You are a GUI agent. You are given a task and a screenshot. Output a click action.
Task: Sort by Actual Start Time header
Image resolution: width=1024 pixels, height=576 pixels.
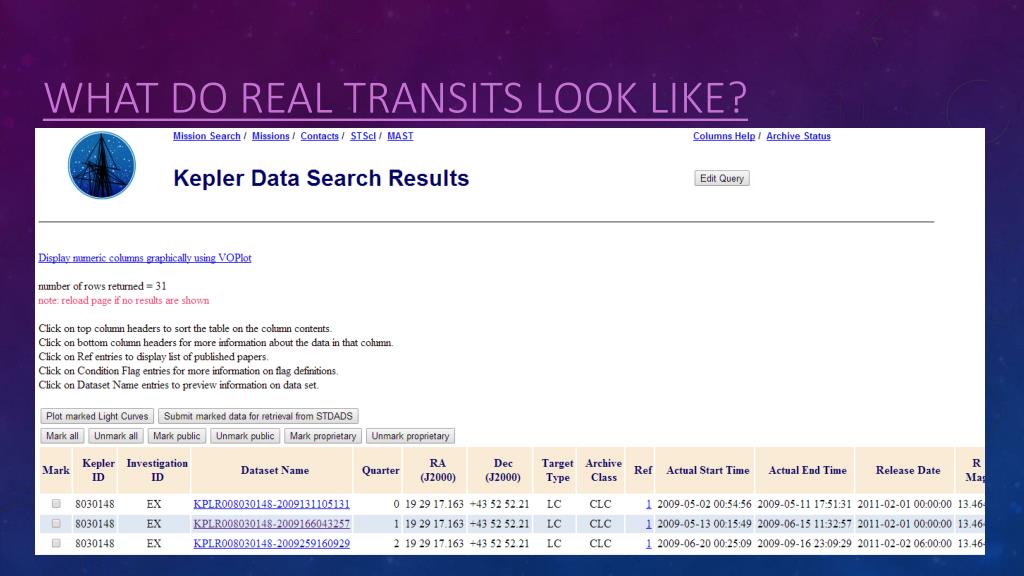pyautogui.click(x=707, y=470)
